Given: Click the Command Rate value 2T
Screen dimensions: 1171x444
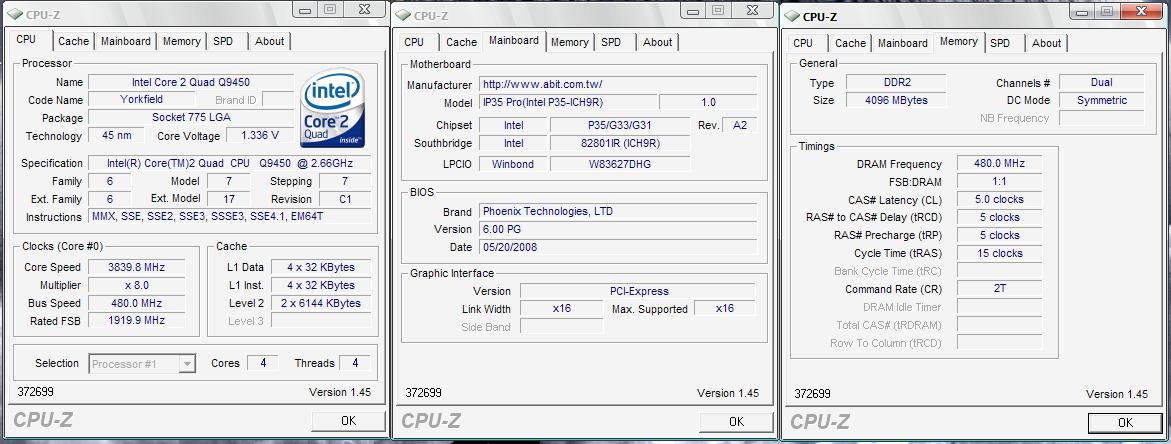Looking at the screenshot, I should pos(999,289).
